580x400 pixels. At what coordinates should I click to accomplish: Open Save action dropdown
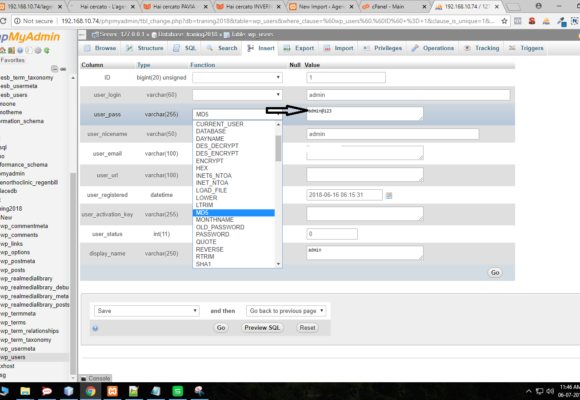coord(146,311)
